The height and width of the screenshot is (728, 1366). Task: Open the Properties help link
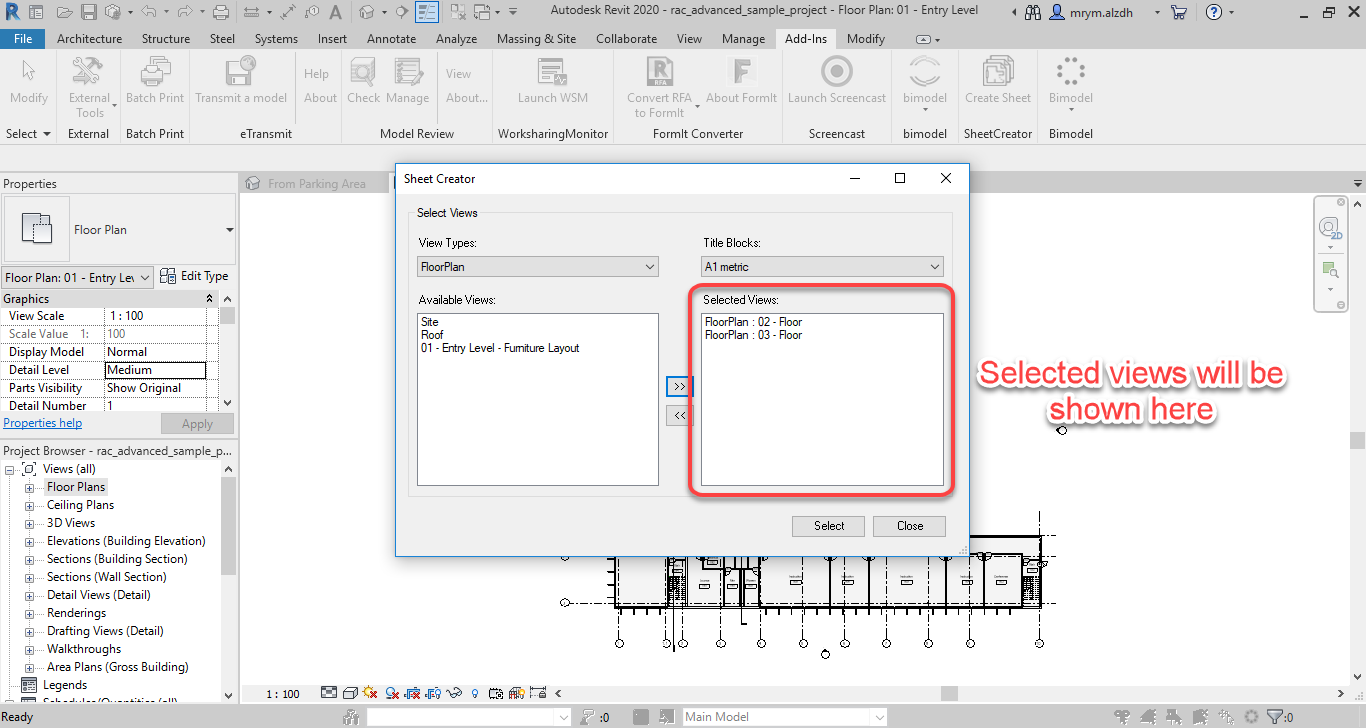(42, 422)
